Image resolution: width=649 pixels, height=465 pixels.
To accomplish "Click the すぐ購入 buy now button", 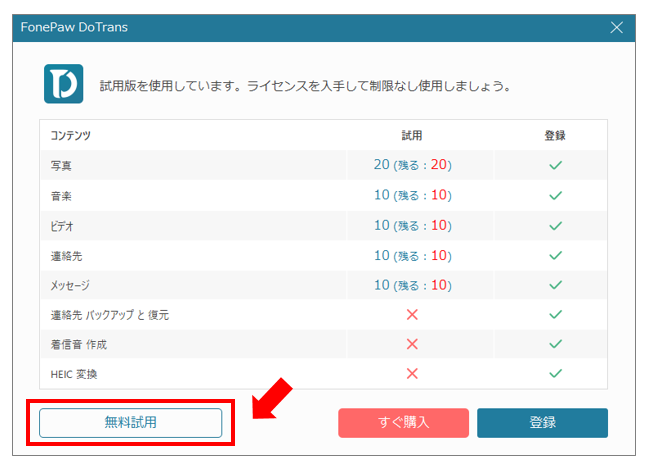I will [403, 423].
